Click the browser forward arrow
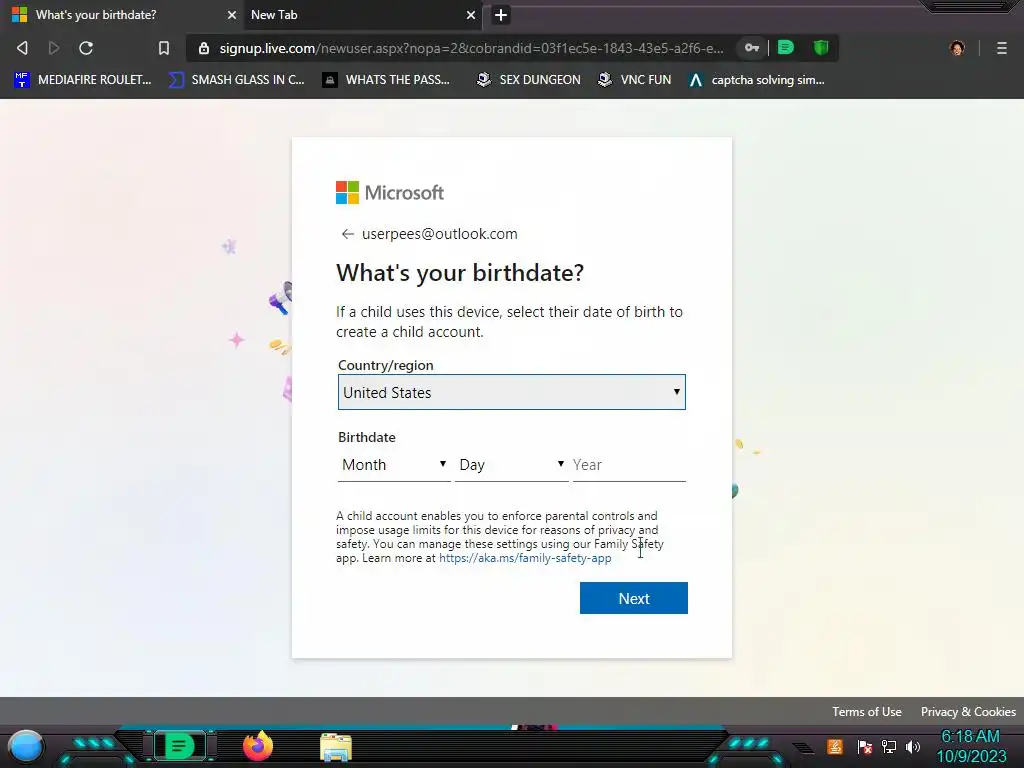This screenshot has height=768, width=1024. click(x=54, y=48)
